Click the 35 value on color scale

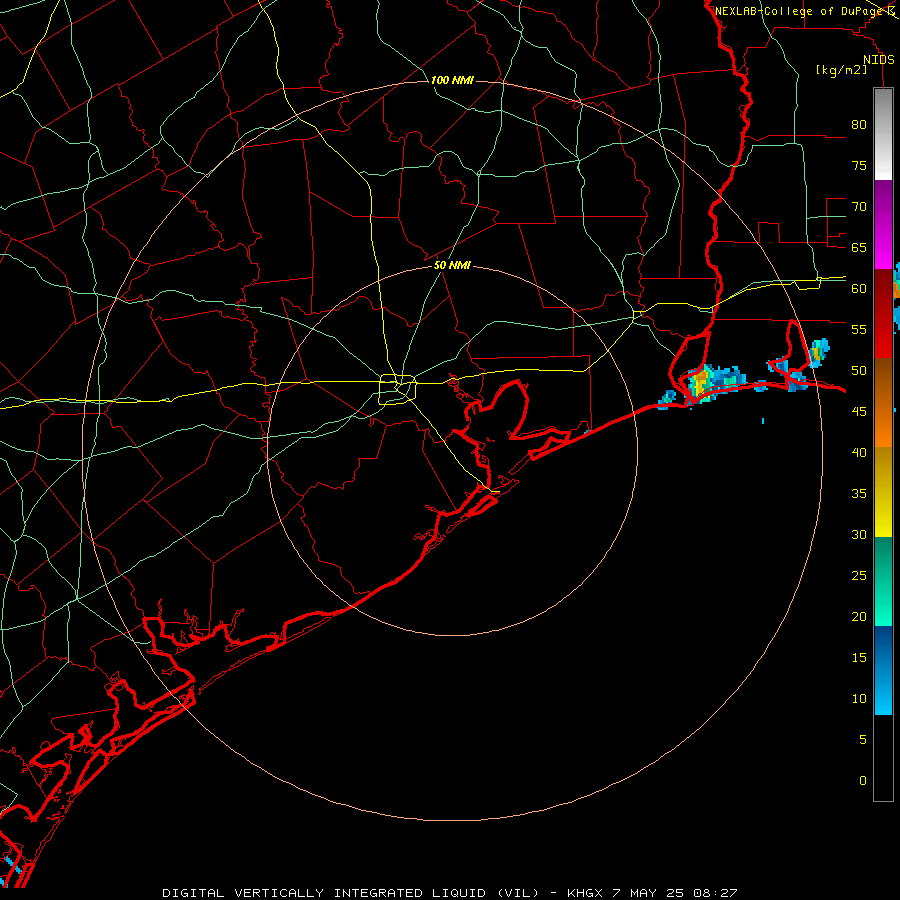pyautogui.click(x=859, y=494)
